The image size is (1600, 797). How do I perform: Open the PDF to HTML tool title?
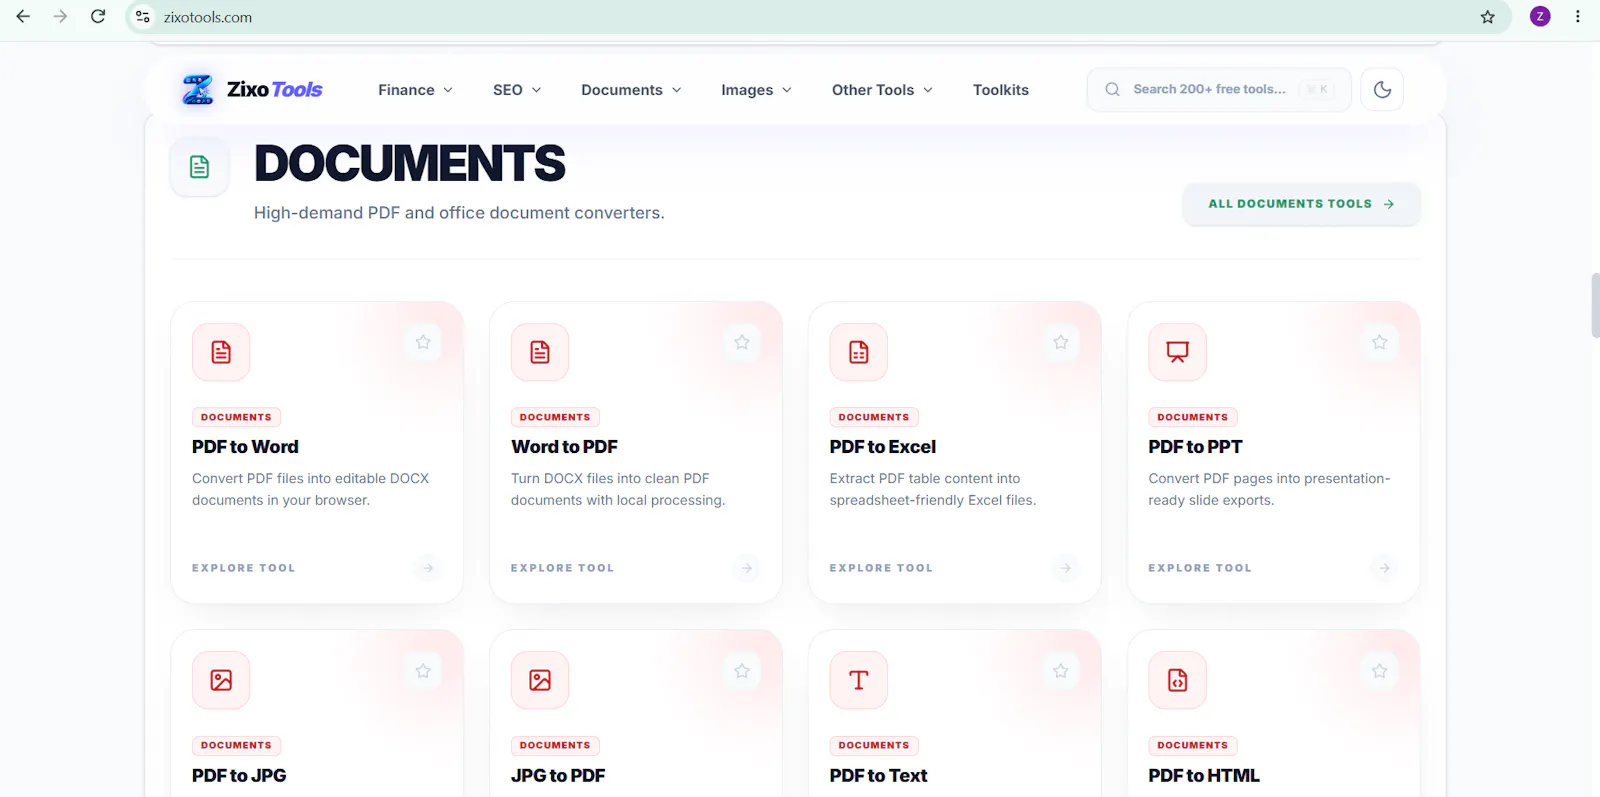pyautogui.click(x=1204, y=775)
